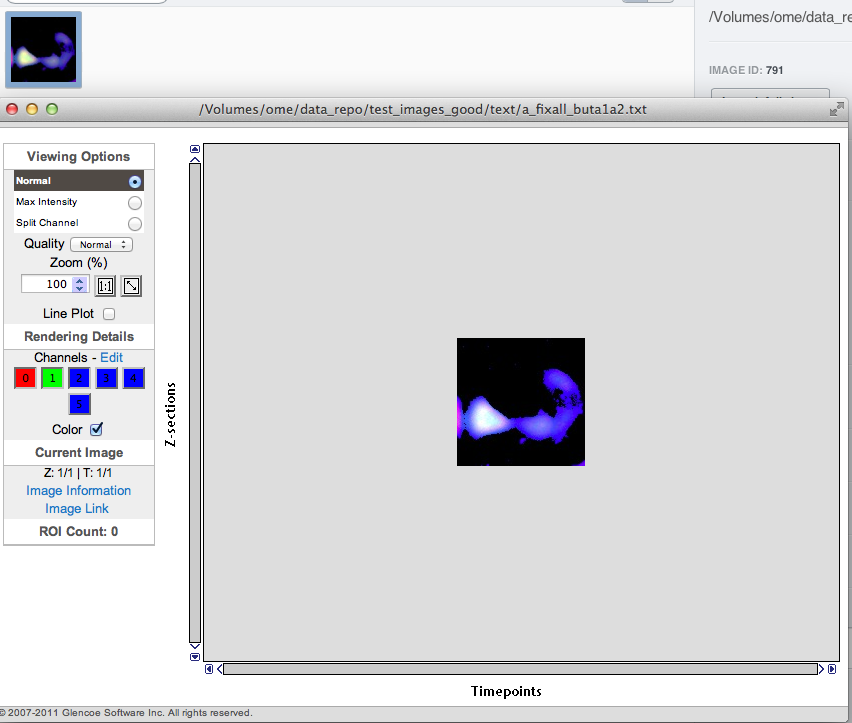Click the horizontal Timepoints slider
Viewport: 852px width, 723px height.
(x=521, y=669)
